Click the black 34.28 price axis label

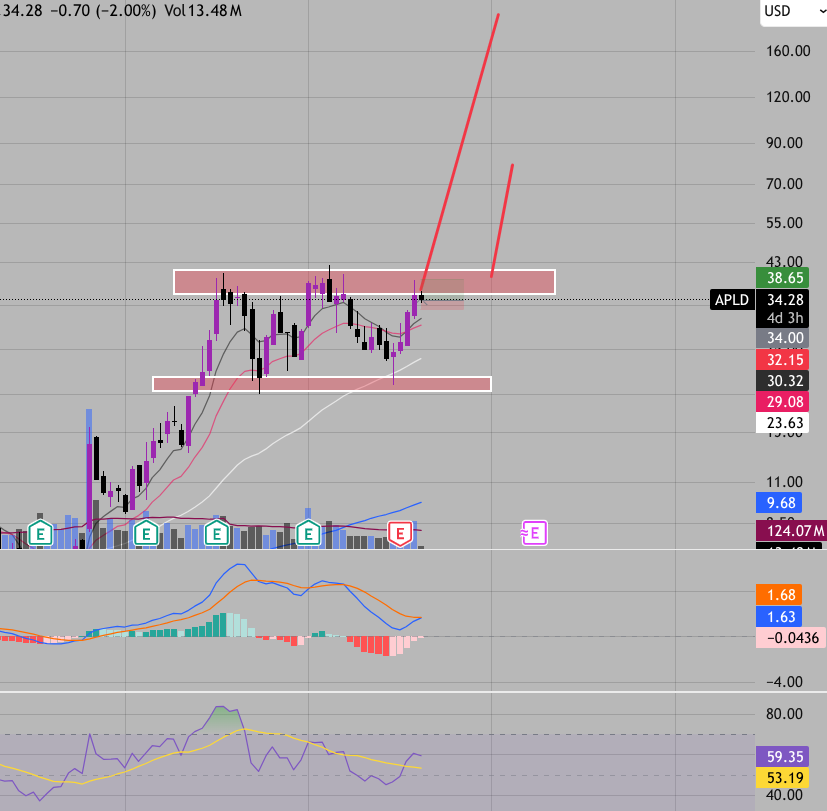point(785,300)
